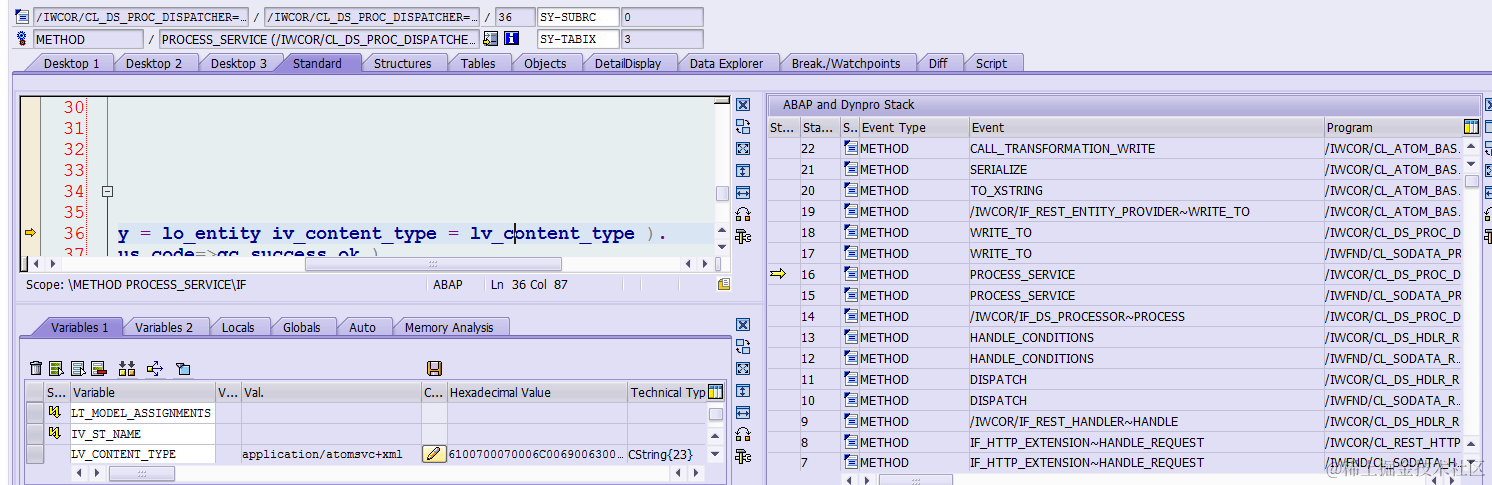The image size is (1492, 485).
Task: Click save icon in variables toolbar
Action: [434, 369]
